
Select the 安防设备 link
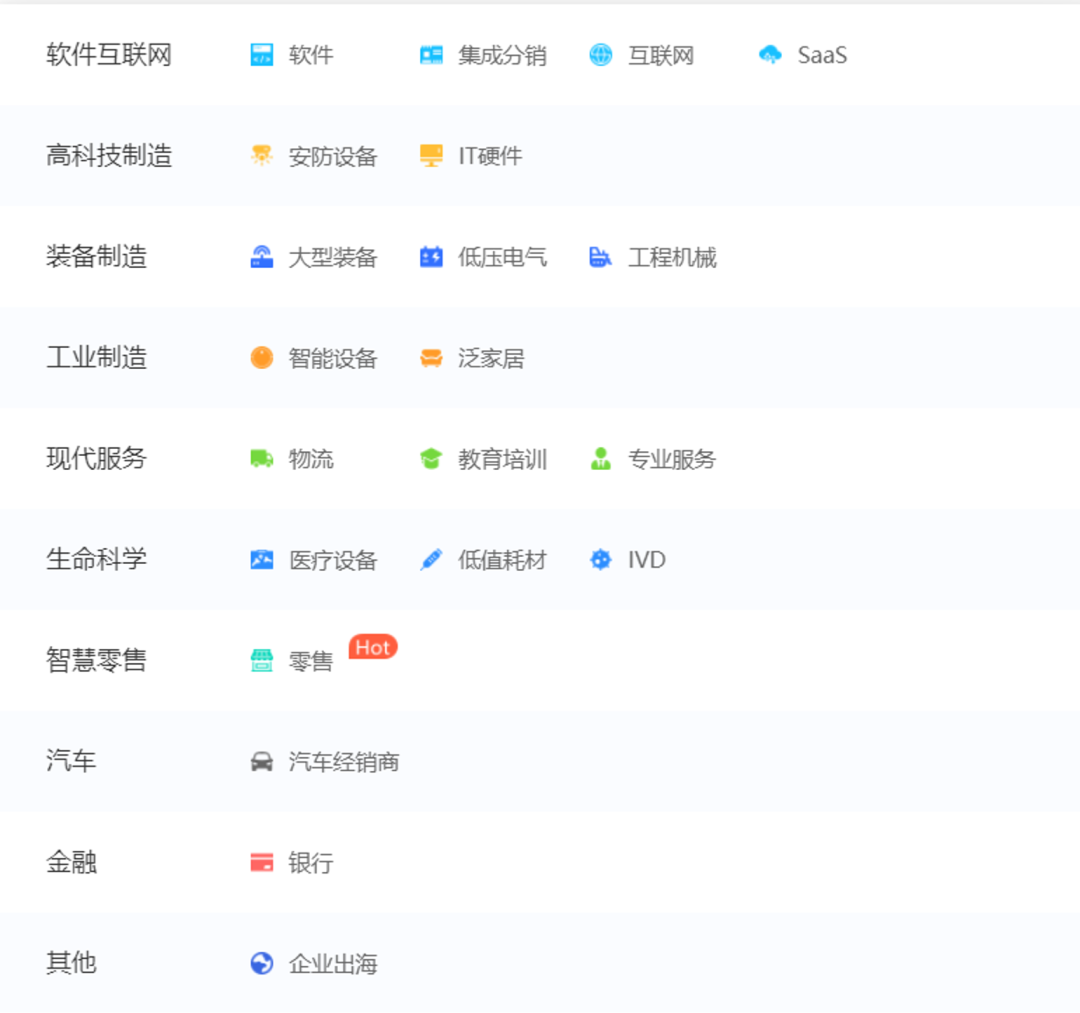pyautogui.click(x=333, y=156)
